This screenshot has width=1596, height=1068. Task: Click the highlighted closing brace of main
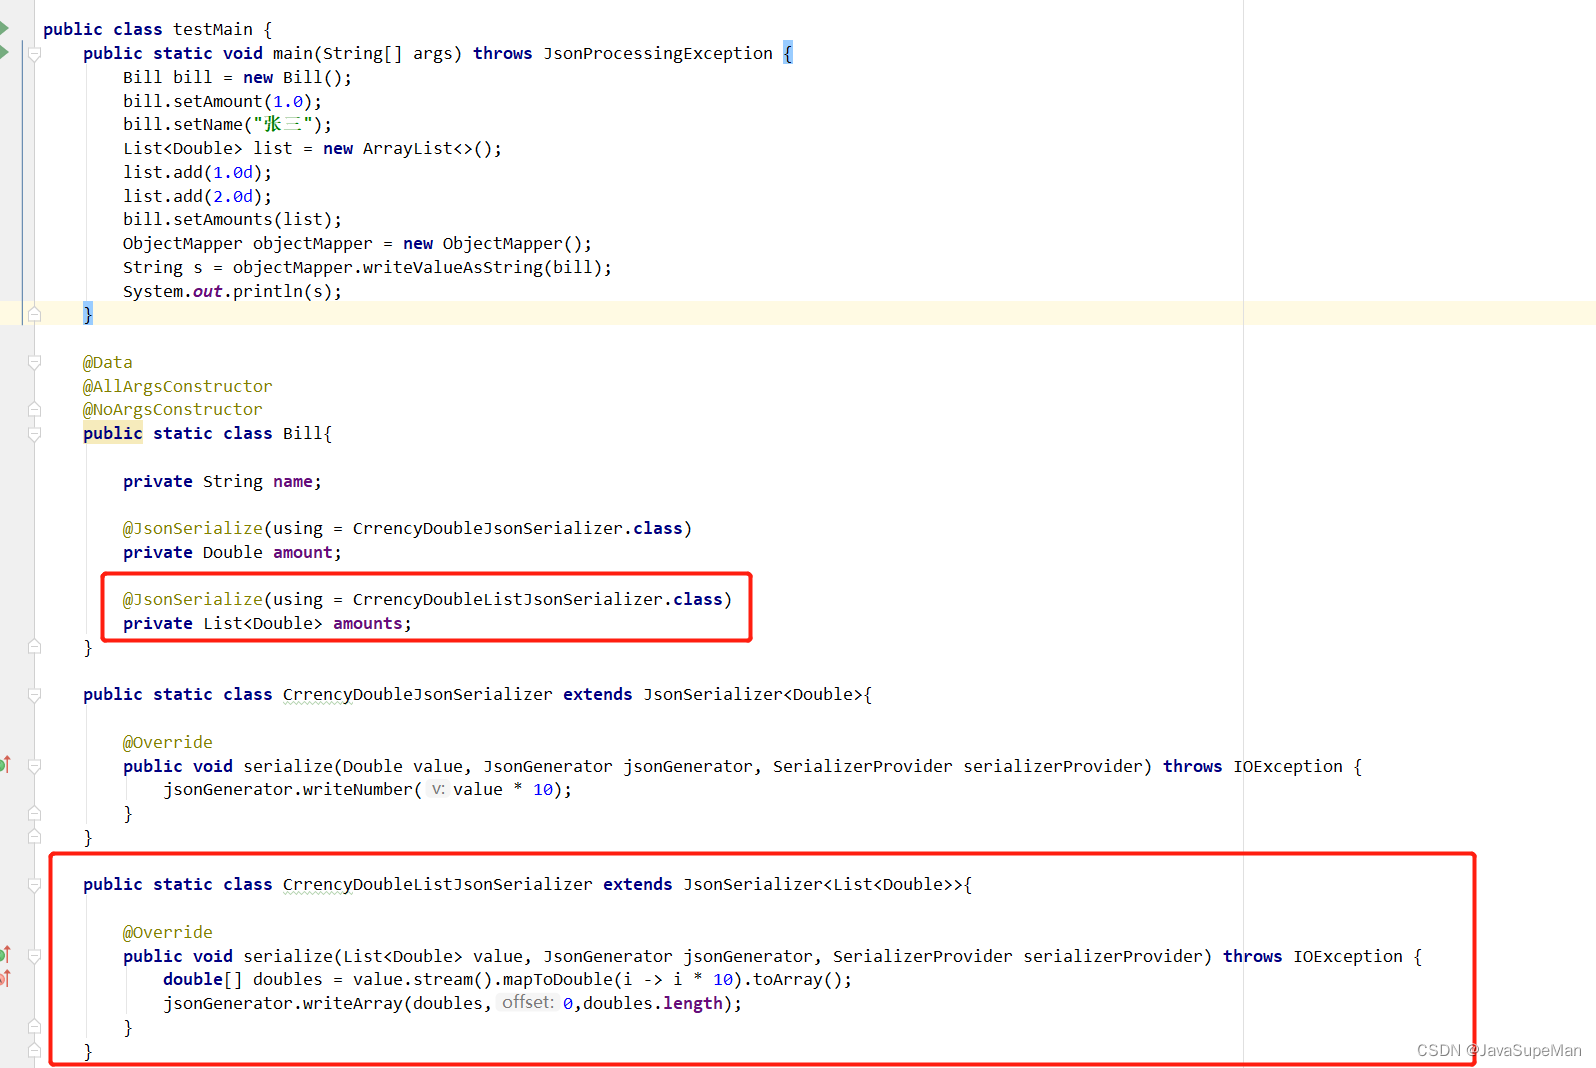pos(88,314)
